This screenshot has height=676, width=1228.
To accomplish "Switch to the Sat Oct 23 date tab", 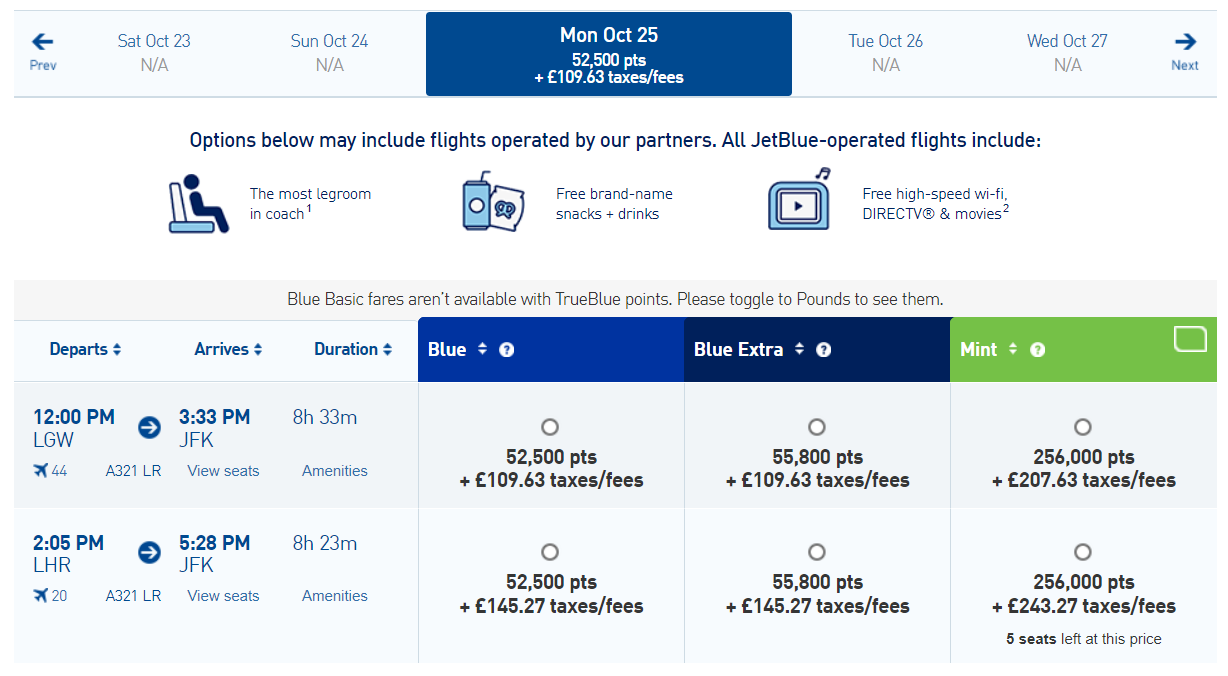I will coord(154,52).
